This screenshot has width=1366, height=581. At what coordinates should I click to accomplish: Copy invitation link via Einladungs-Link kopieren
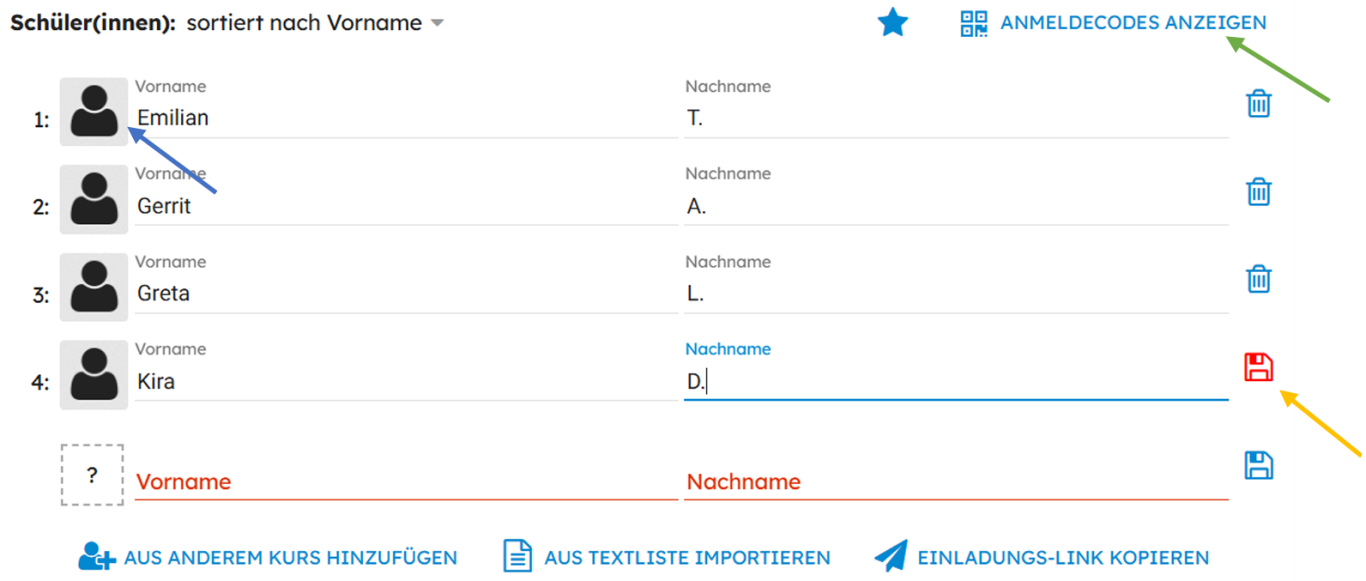coord(1062,558)
